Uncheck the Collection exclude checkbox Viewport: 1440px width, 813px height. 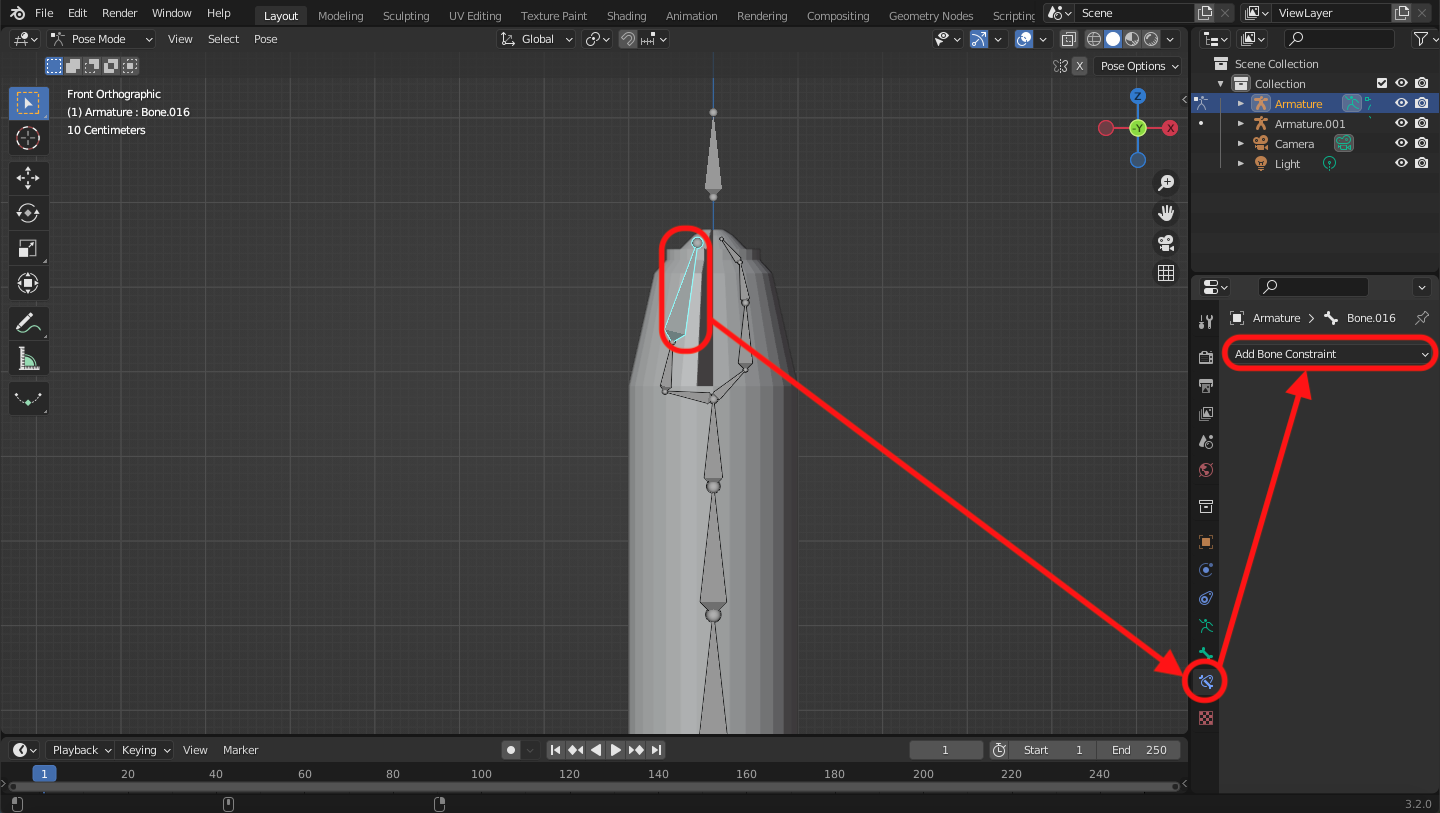[1382, 83]
